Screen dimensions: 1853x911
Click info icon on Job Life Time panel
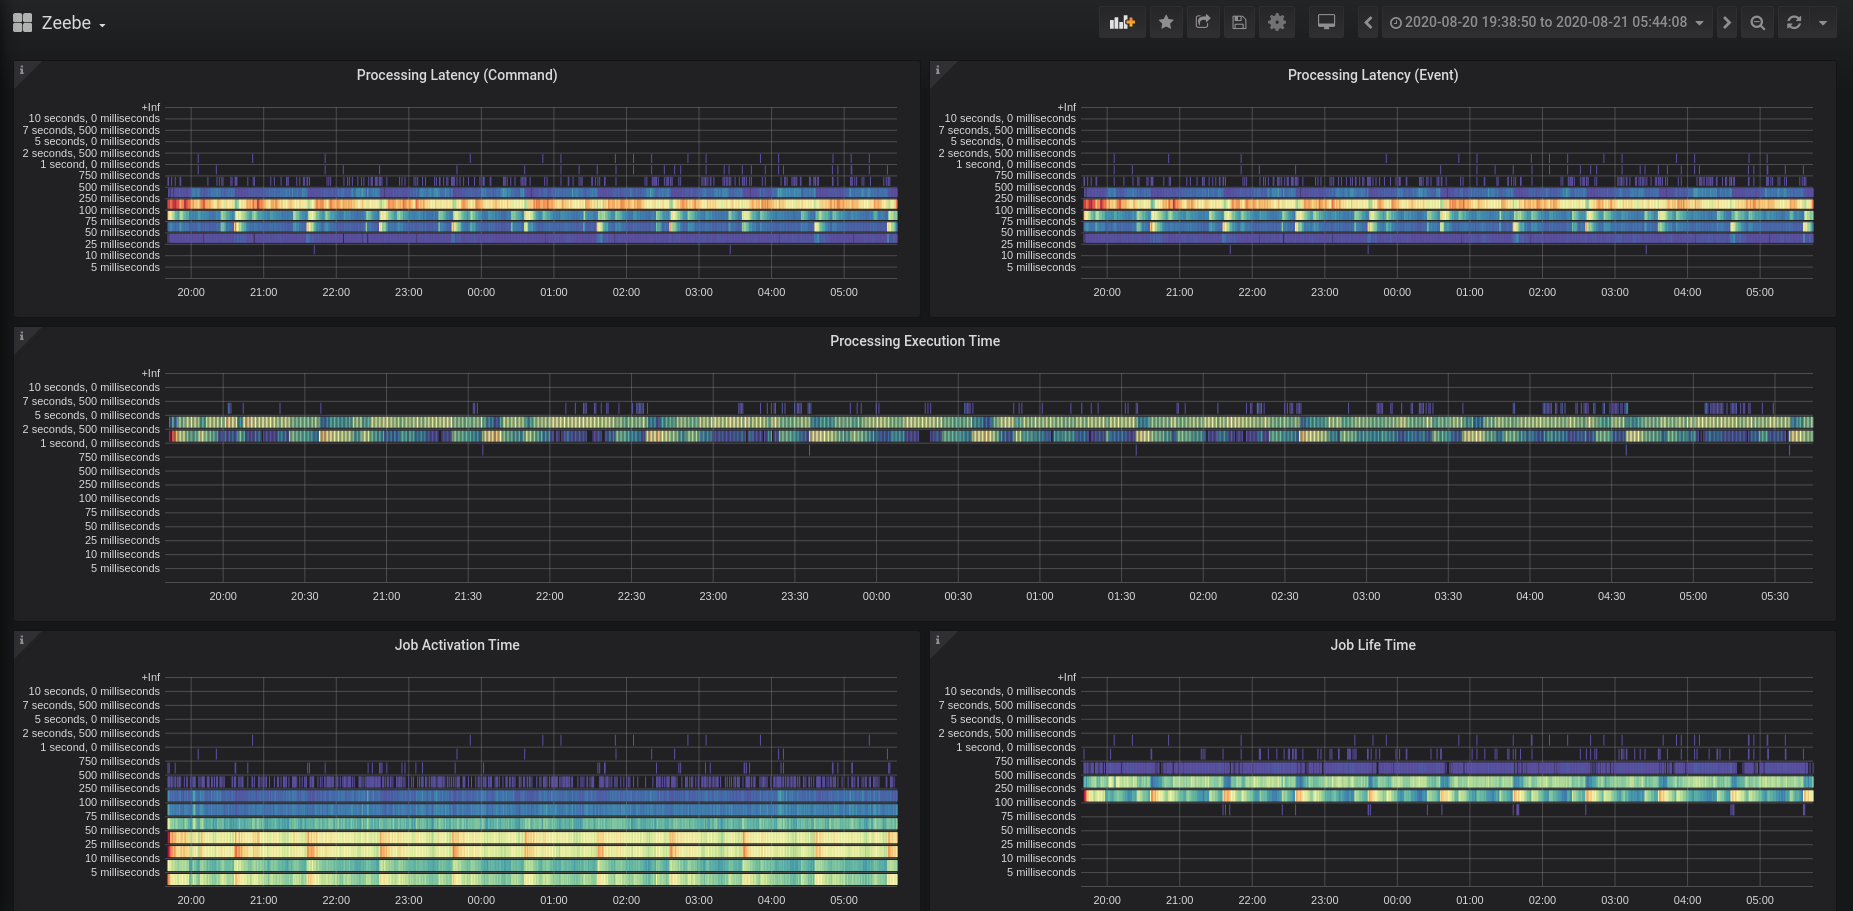938,640
